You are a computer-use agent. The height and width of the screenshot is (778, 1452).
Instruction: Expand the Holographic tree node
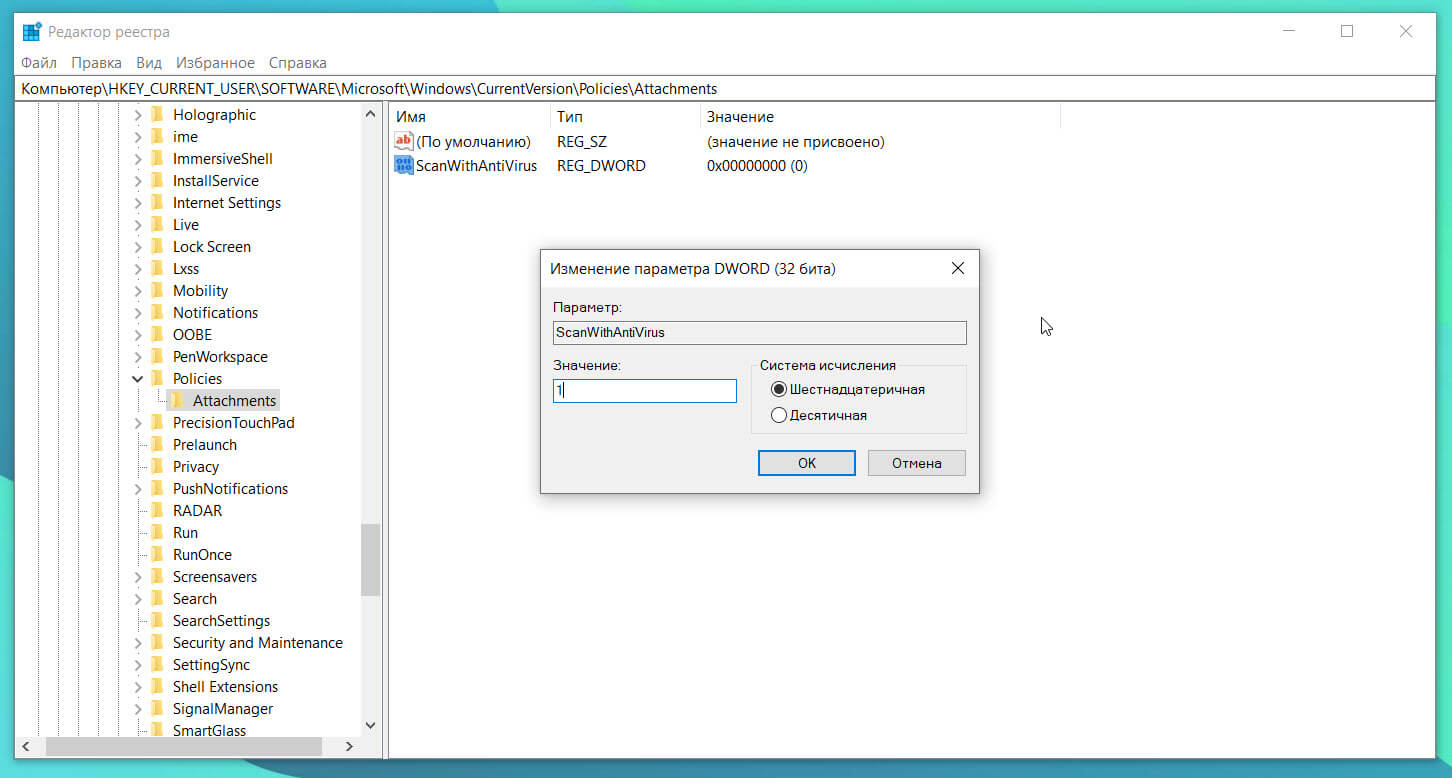(x=138, y=115)
